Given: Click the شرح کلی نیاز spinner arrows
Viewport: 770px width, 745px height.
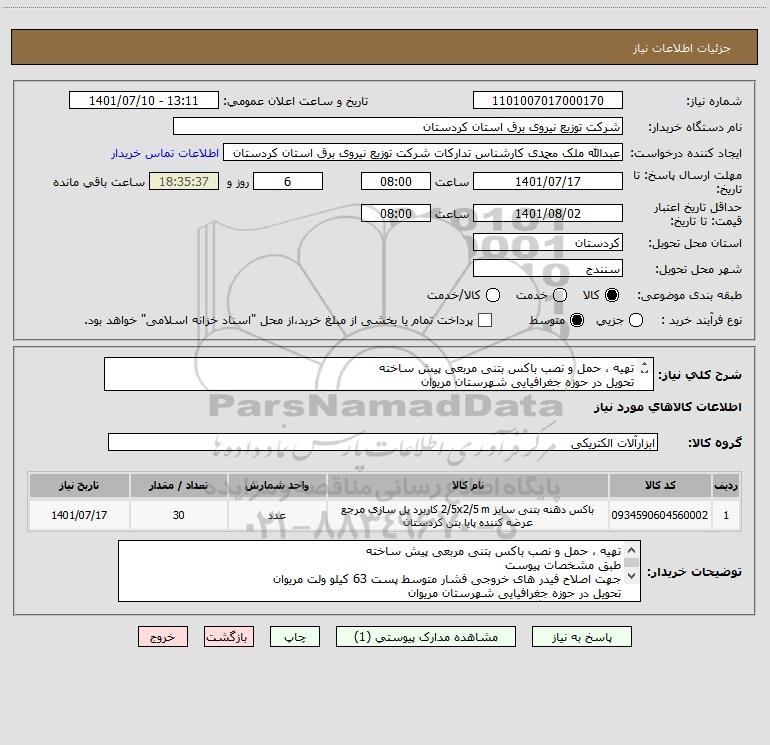Looking at the screenshot, I should point(644,367).
